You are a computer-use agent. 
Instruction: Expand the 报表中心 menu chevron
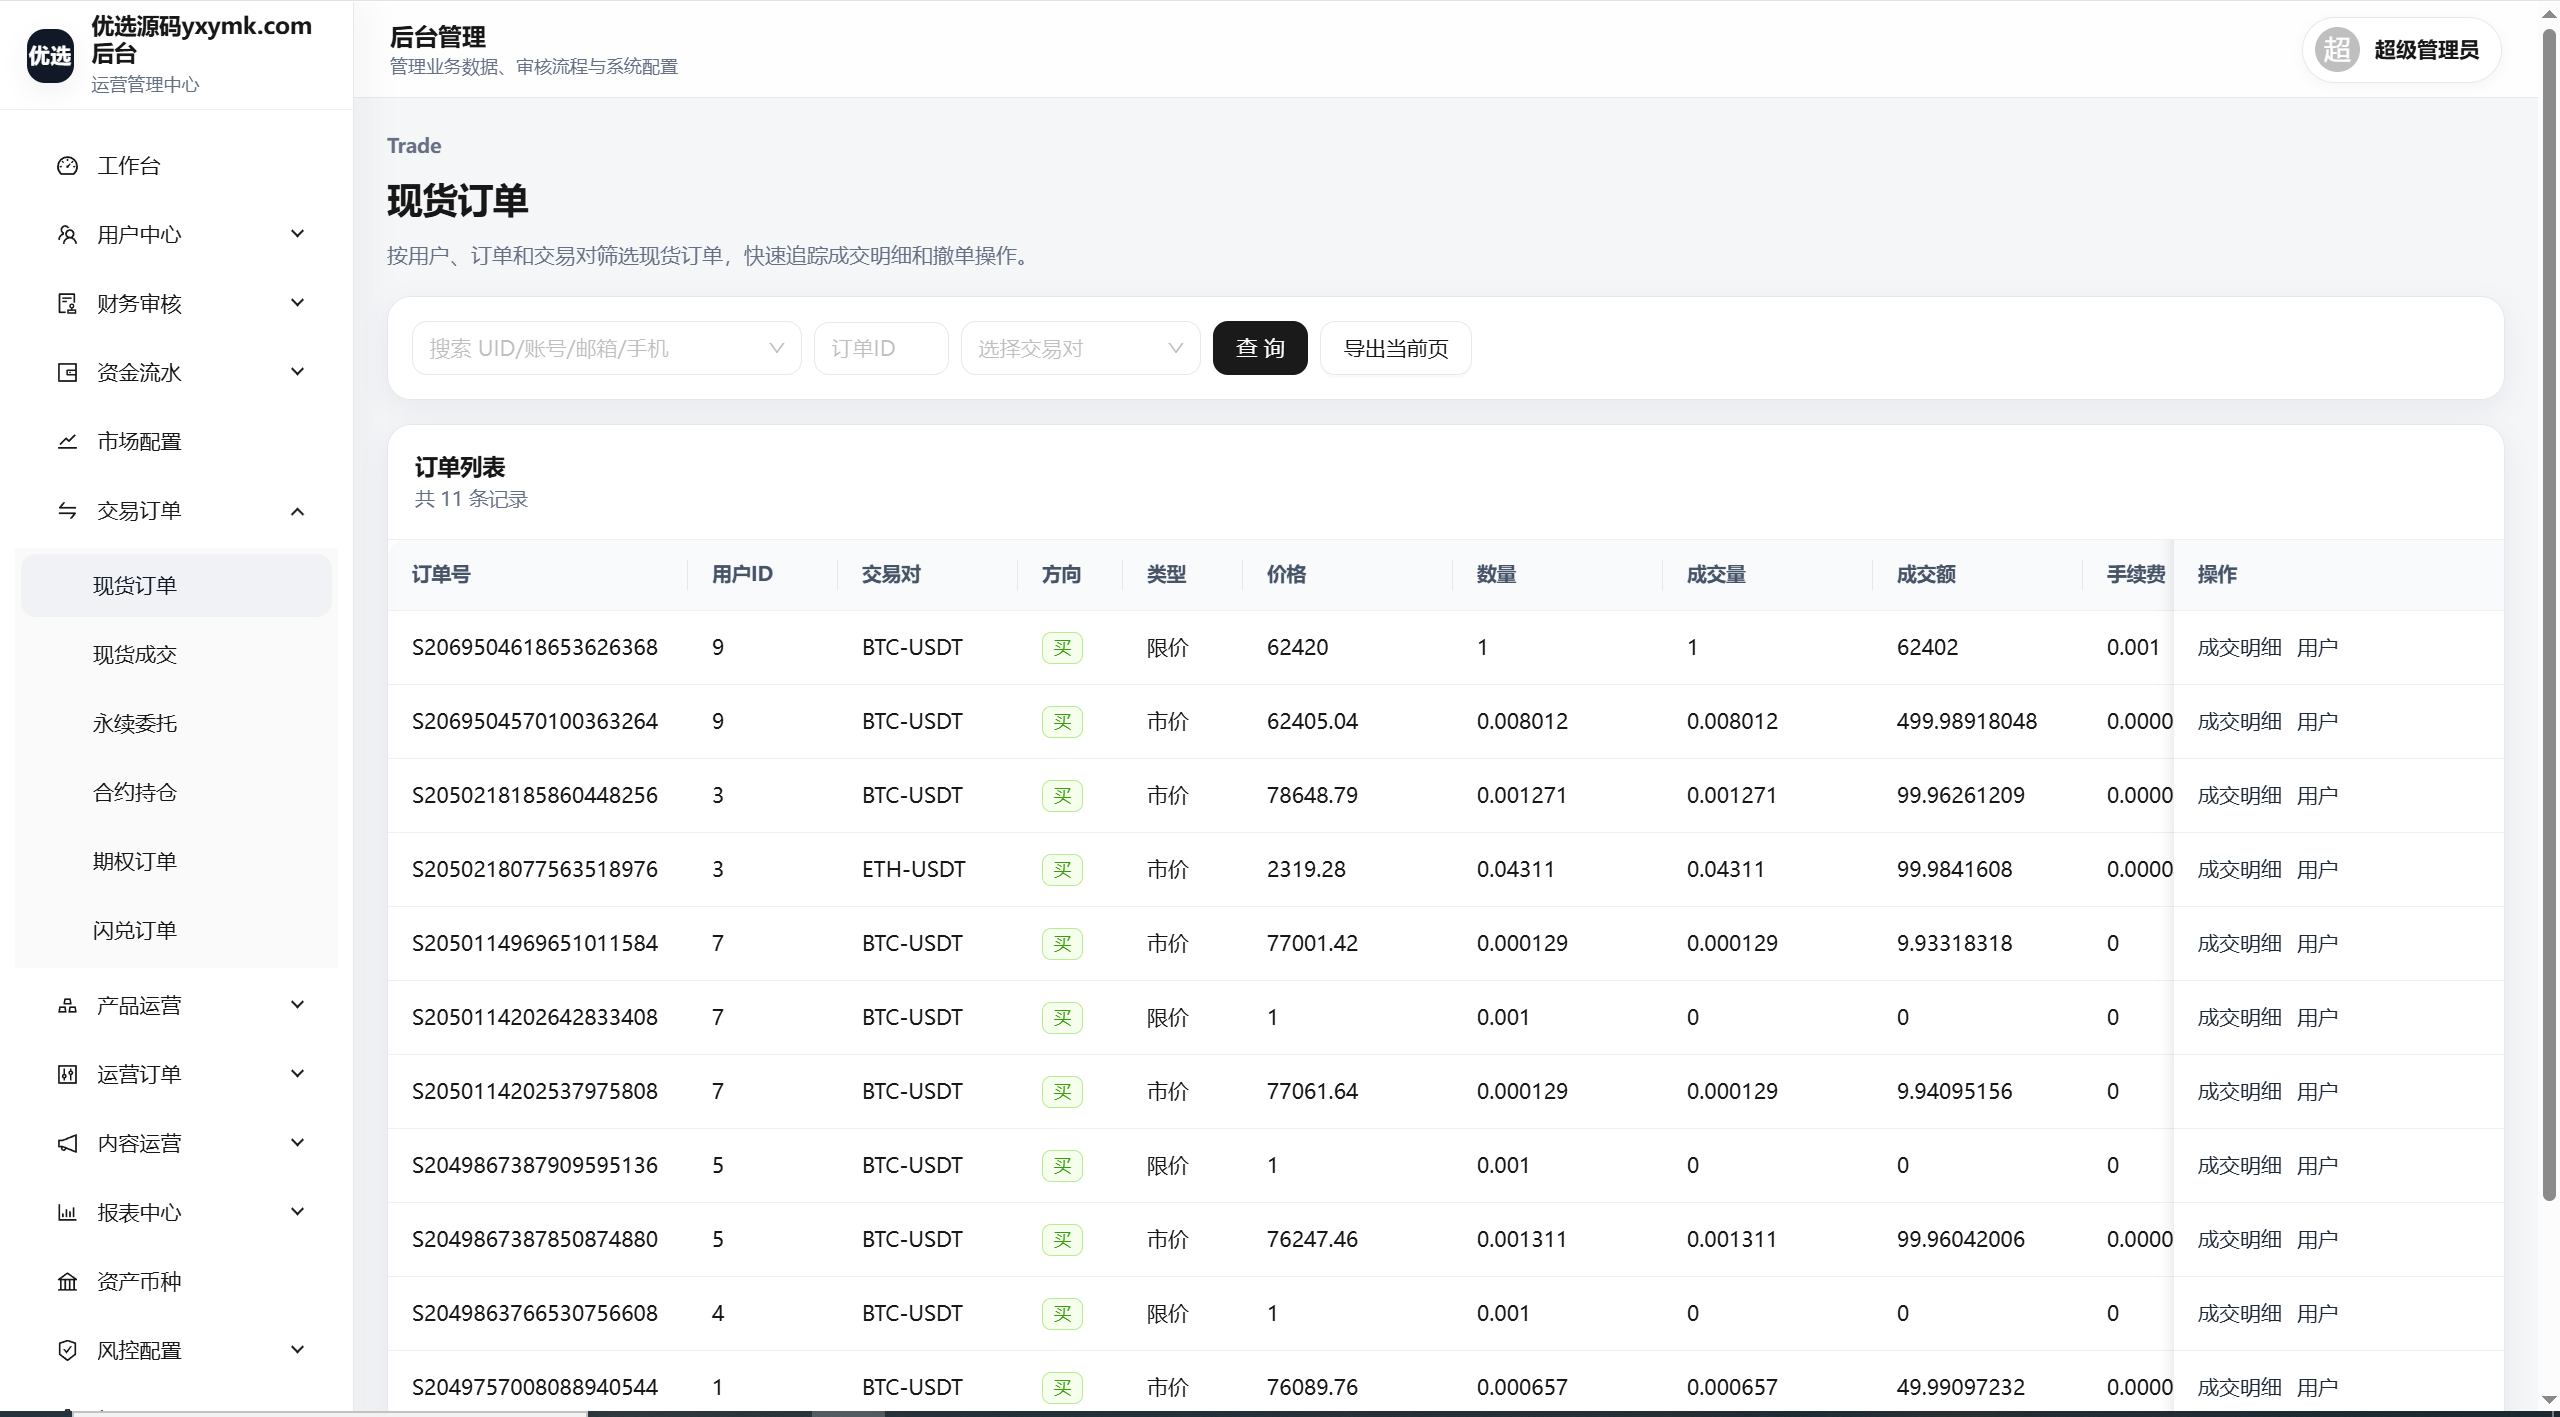[297, 1212]
